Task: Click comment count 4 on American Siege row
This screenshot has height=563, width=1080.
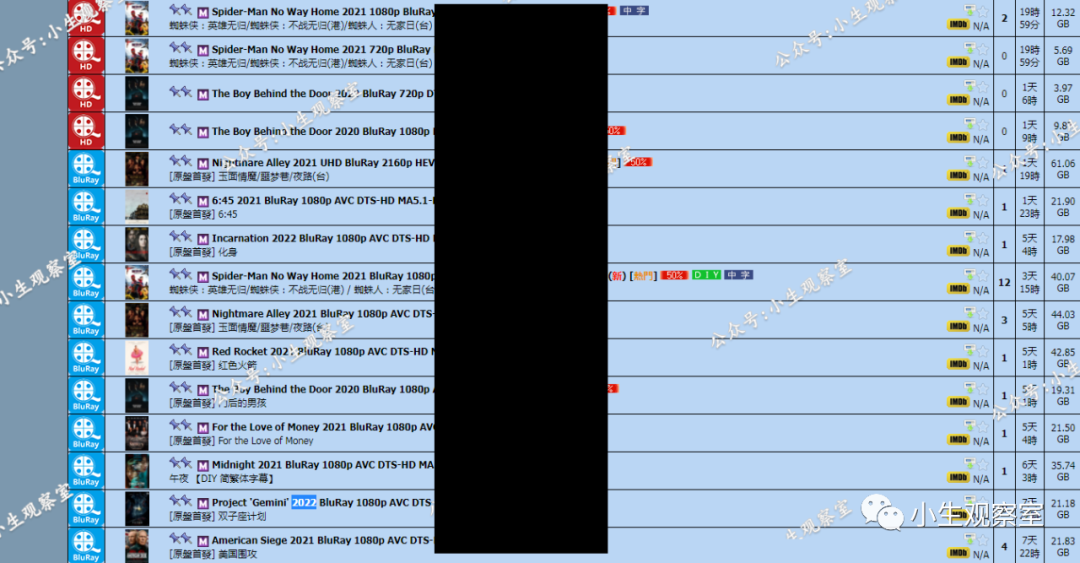Action: pyautogui.click(x=1004, y=546)
